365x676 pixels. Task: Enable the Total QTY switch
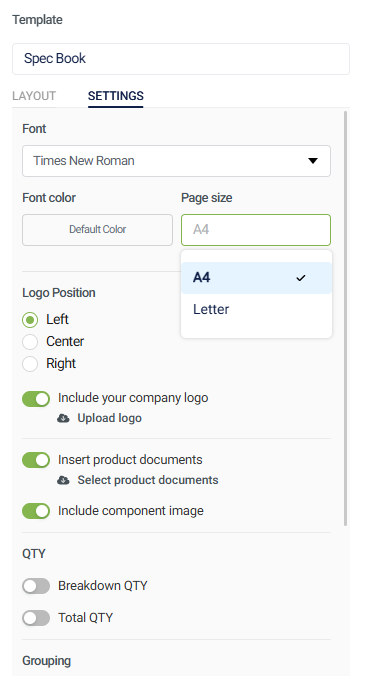pyautogui.click(x=36, y=618)
